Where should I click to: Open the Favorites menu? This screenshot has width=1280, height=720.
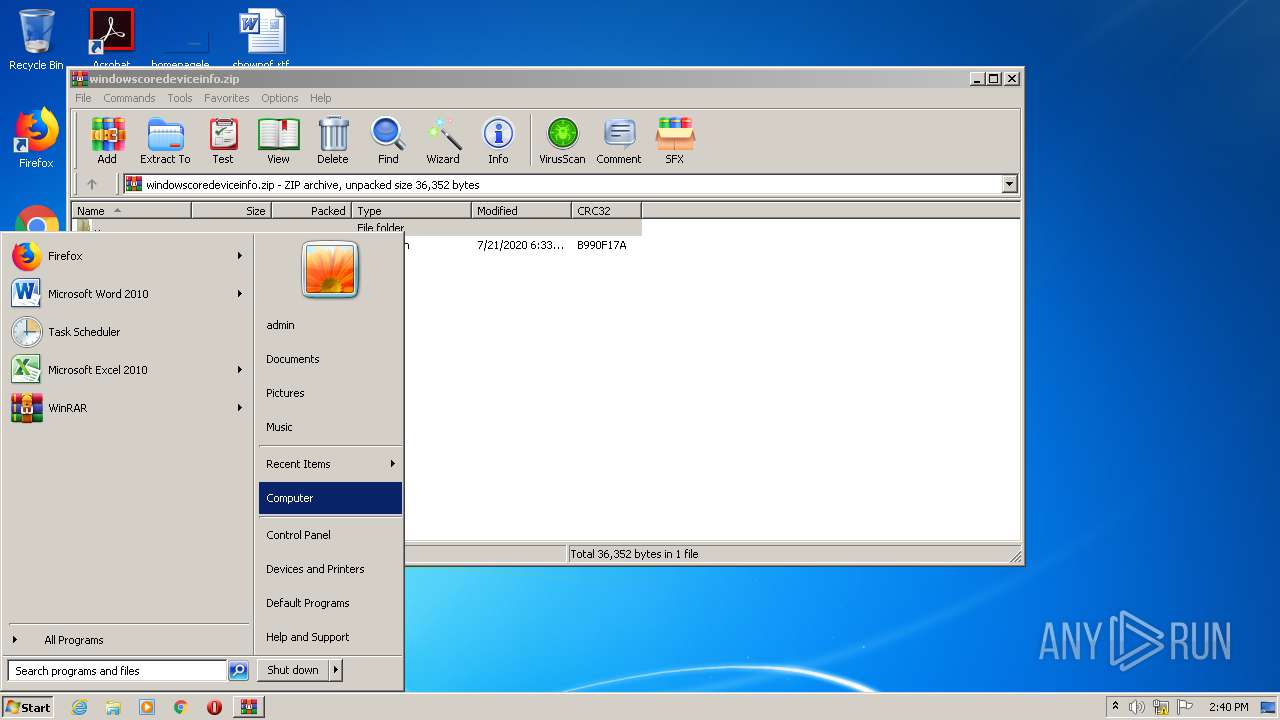pos(227,98)
